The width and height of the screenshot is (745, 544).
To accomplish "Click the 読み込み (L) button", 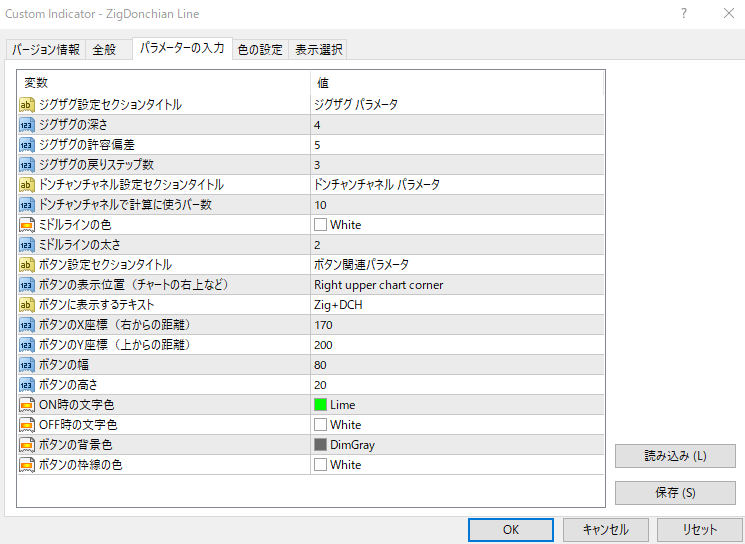I will pos(674,456).
